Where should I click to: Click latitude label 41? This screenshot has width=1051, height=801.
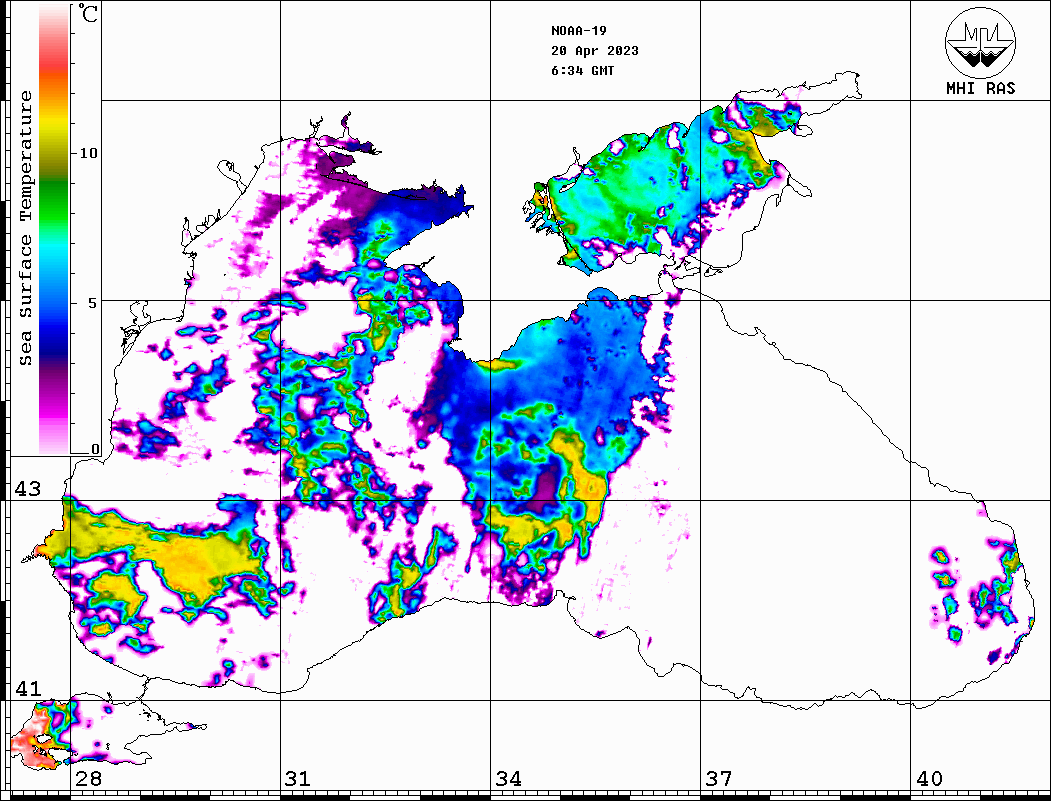(28, 688)
